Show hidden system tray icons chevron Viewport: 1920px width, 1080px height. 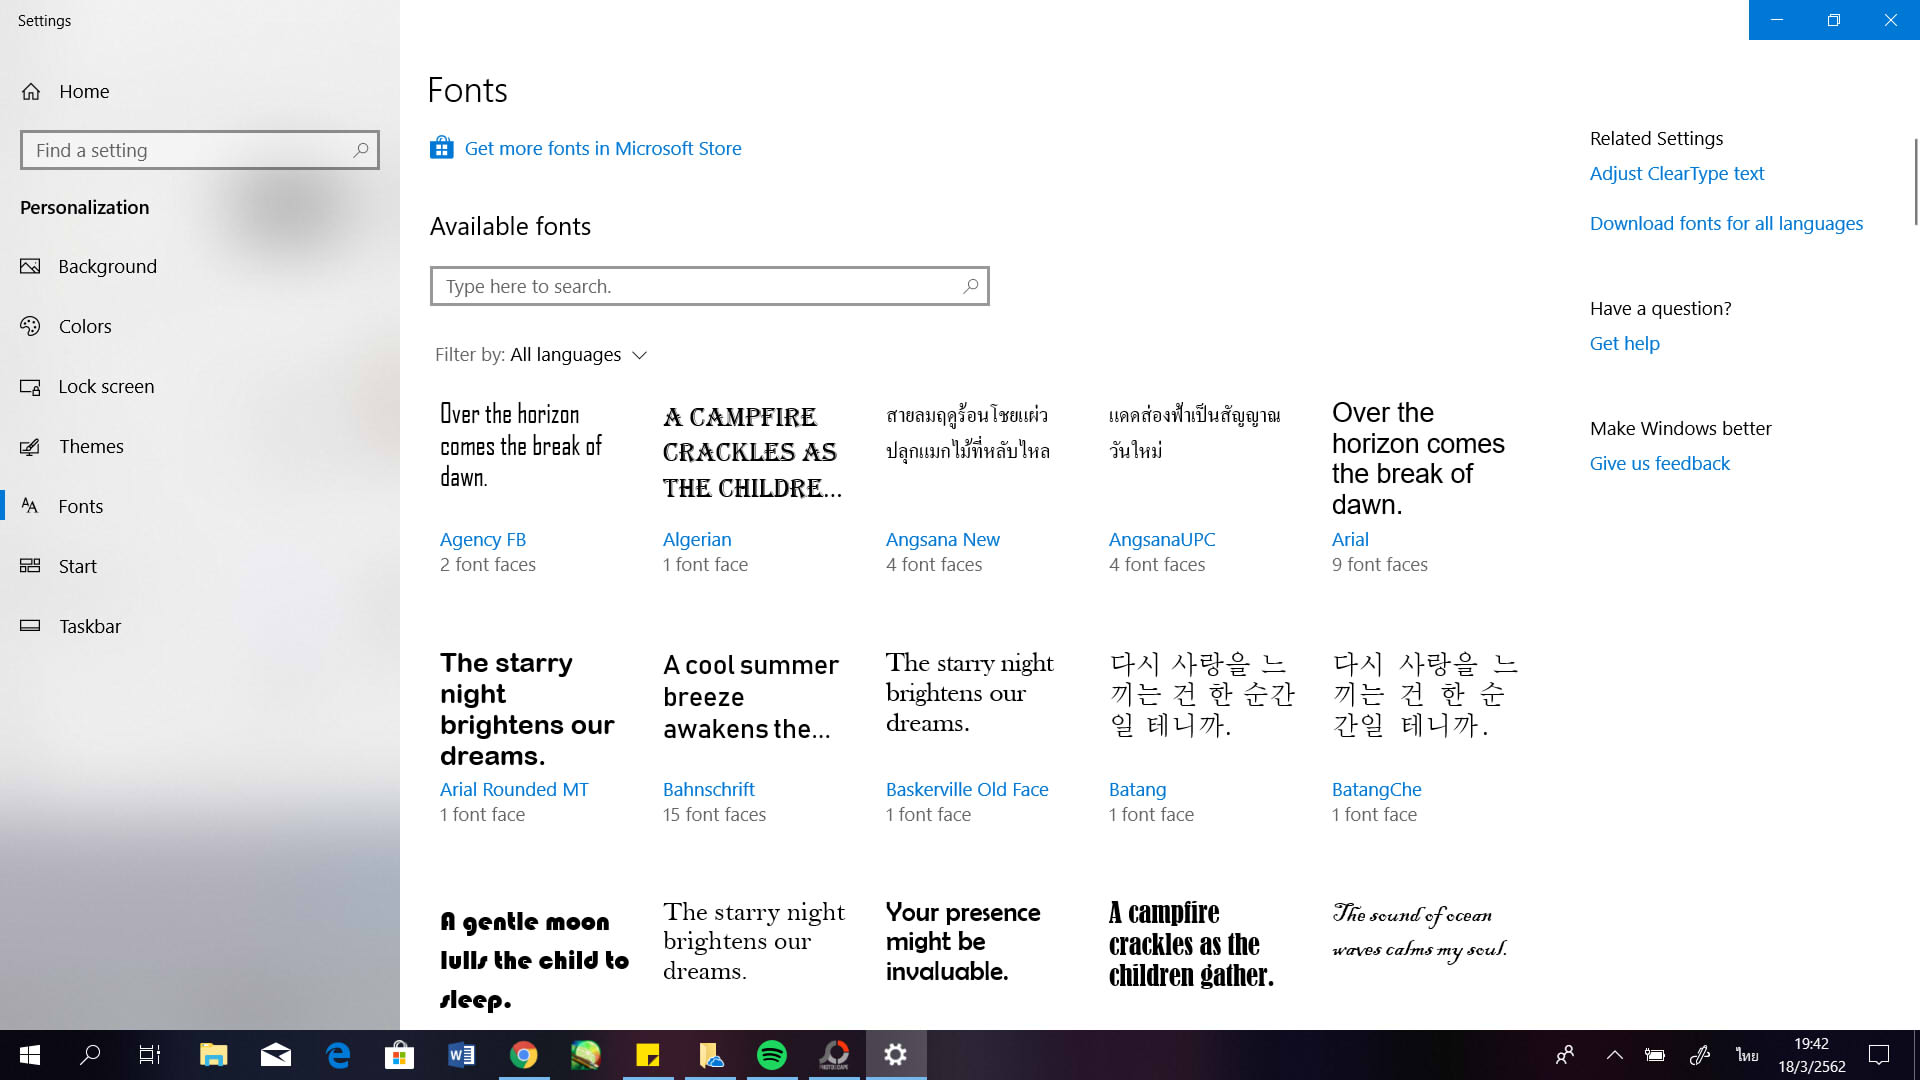(1614, 1055)
